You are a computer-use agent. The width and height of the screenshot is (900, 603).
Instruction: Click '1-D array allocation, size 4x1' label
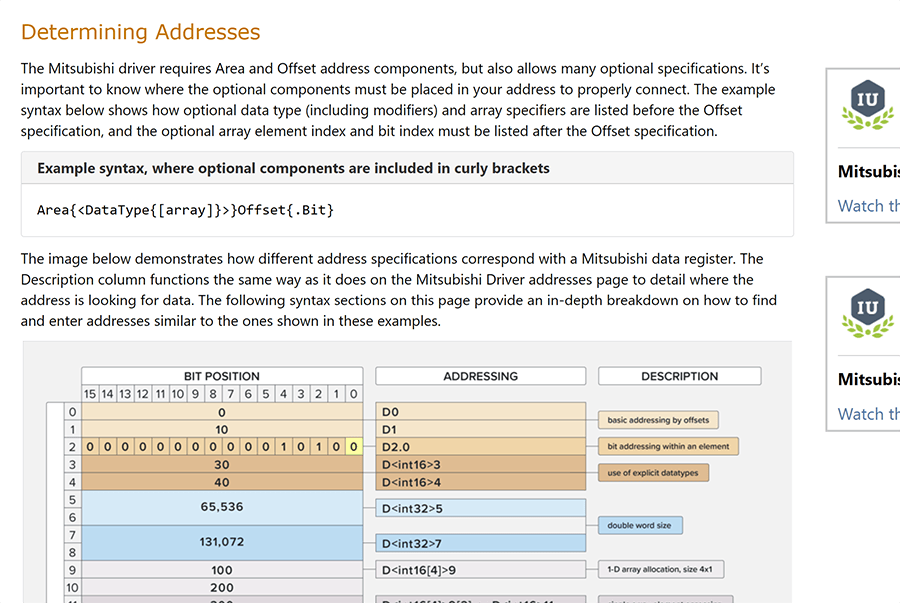pyautogui.click(x=661, y=569)
